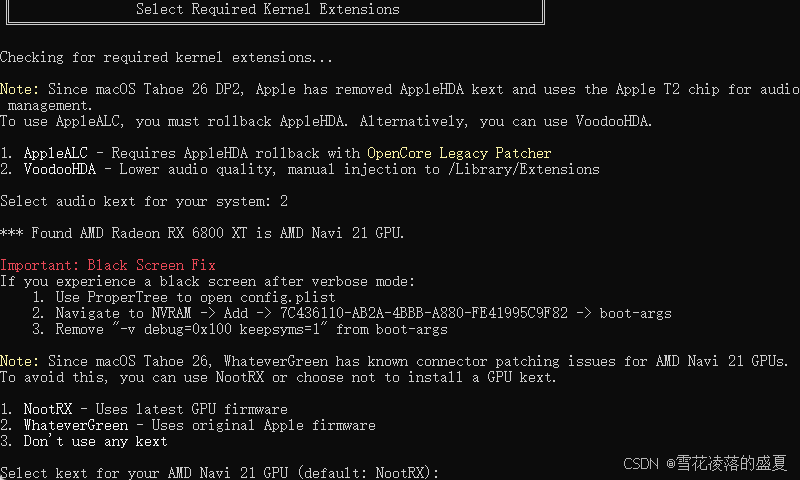
Task: Select the '2. VoodooHDA' option line
Action: click(x=300, y=169)
